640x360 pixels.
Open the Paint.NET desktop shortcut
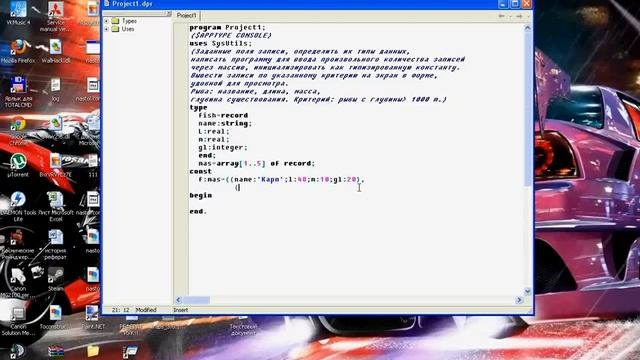click(x=92, y=318)
